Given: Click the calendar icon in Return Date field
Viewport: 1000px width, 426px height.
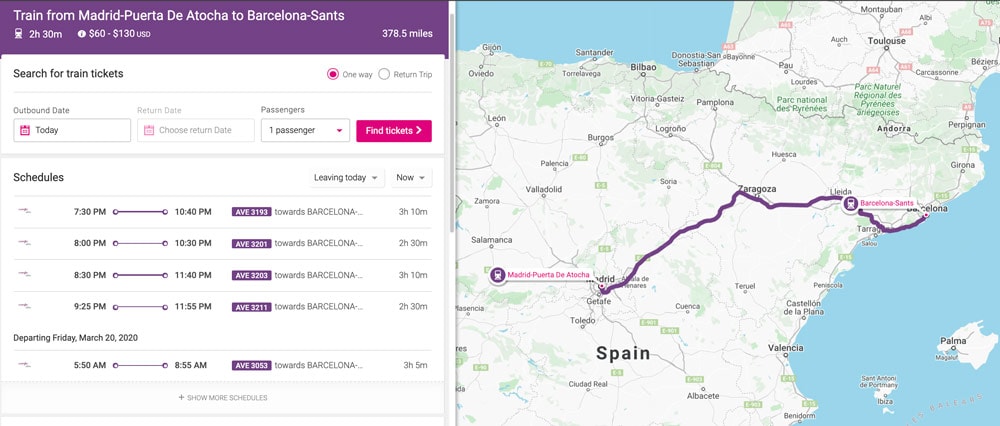Looking at the screenshot, I should tap(149, 130).
